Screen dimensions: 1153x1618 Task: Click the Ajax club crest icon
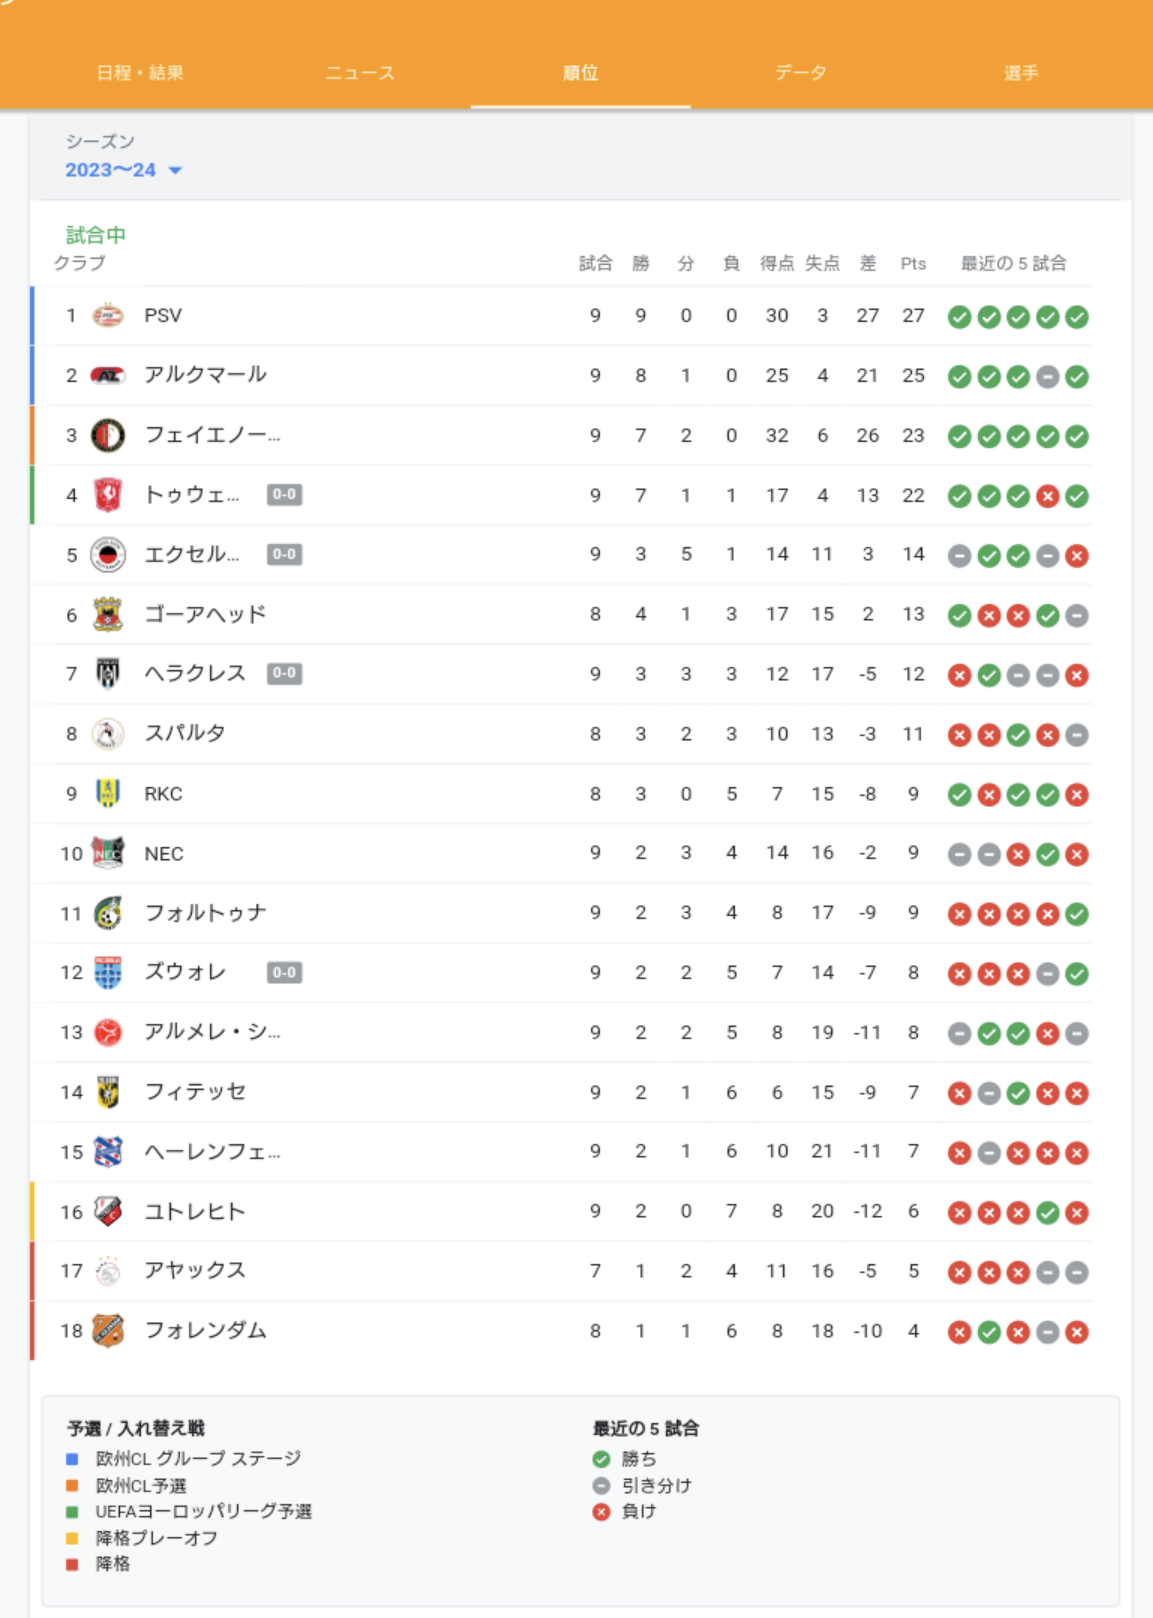click(x=107, y=1271)
